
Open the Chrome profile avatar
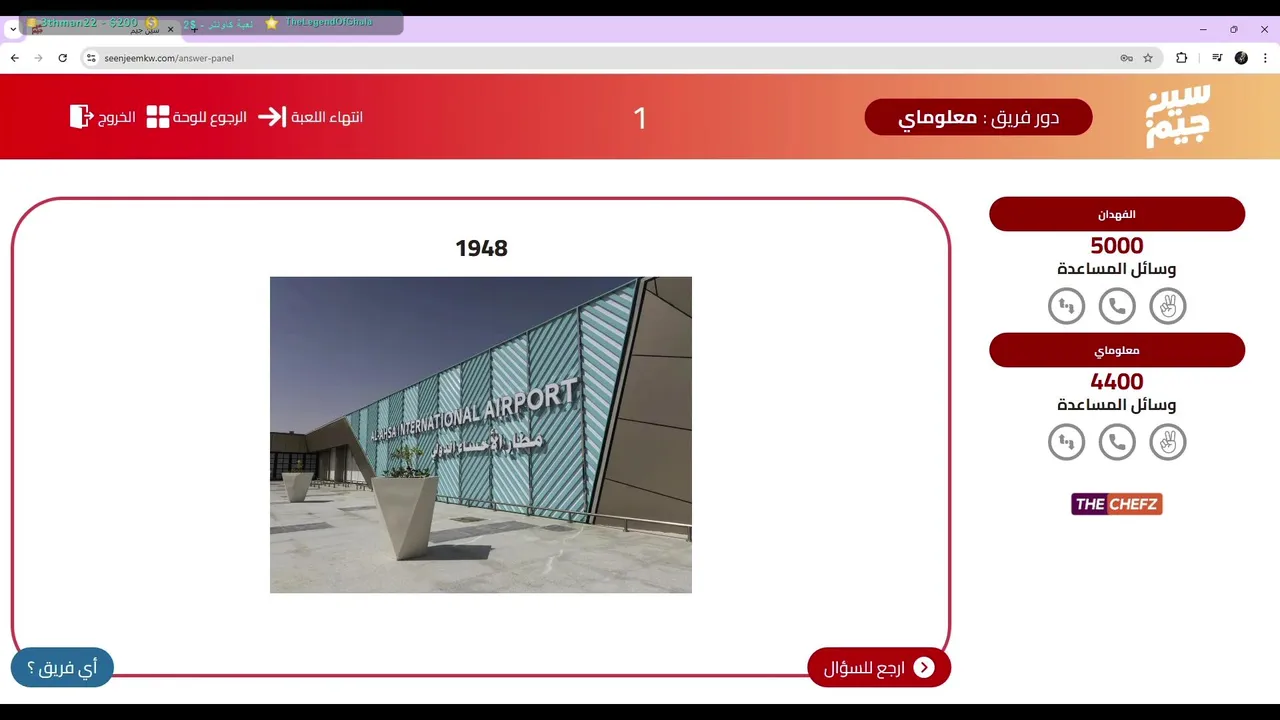pyautogui.click(x=1241, y=58)
